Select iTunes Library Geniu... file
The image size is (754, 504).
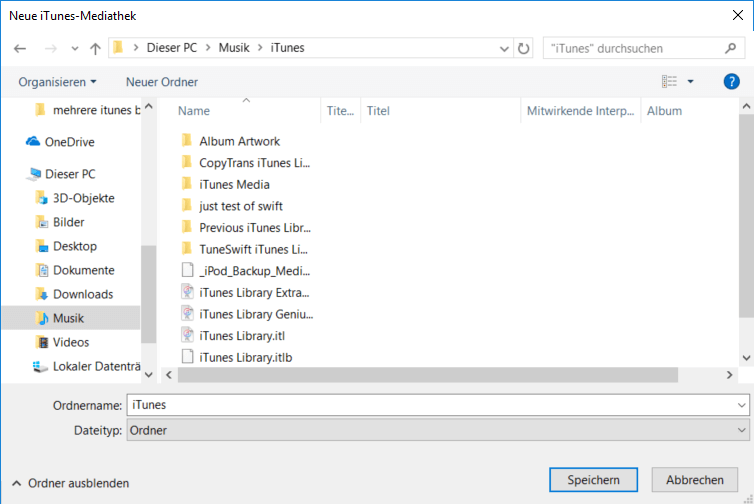247,314
